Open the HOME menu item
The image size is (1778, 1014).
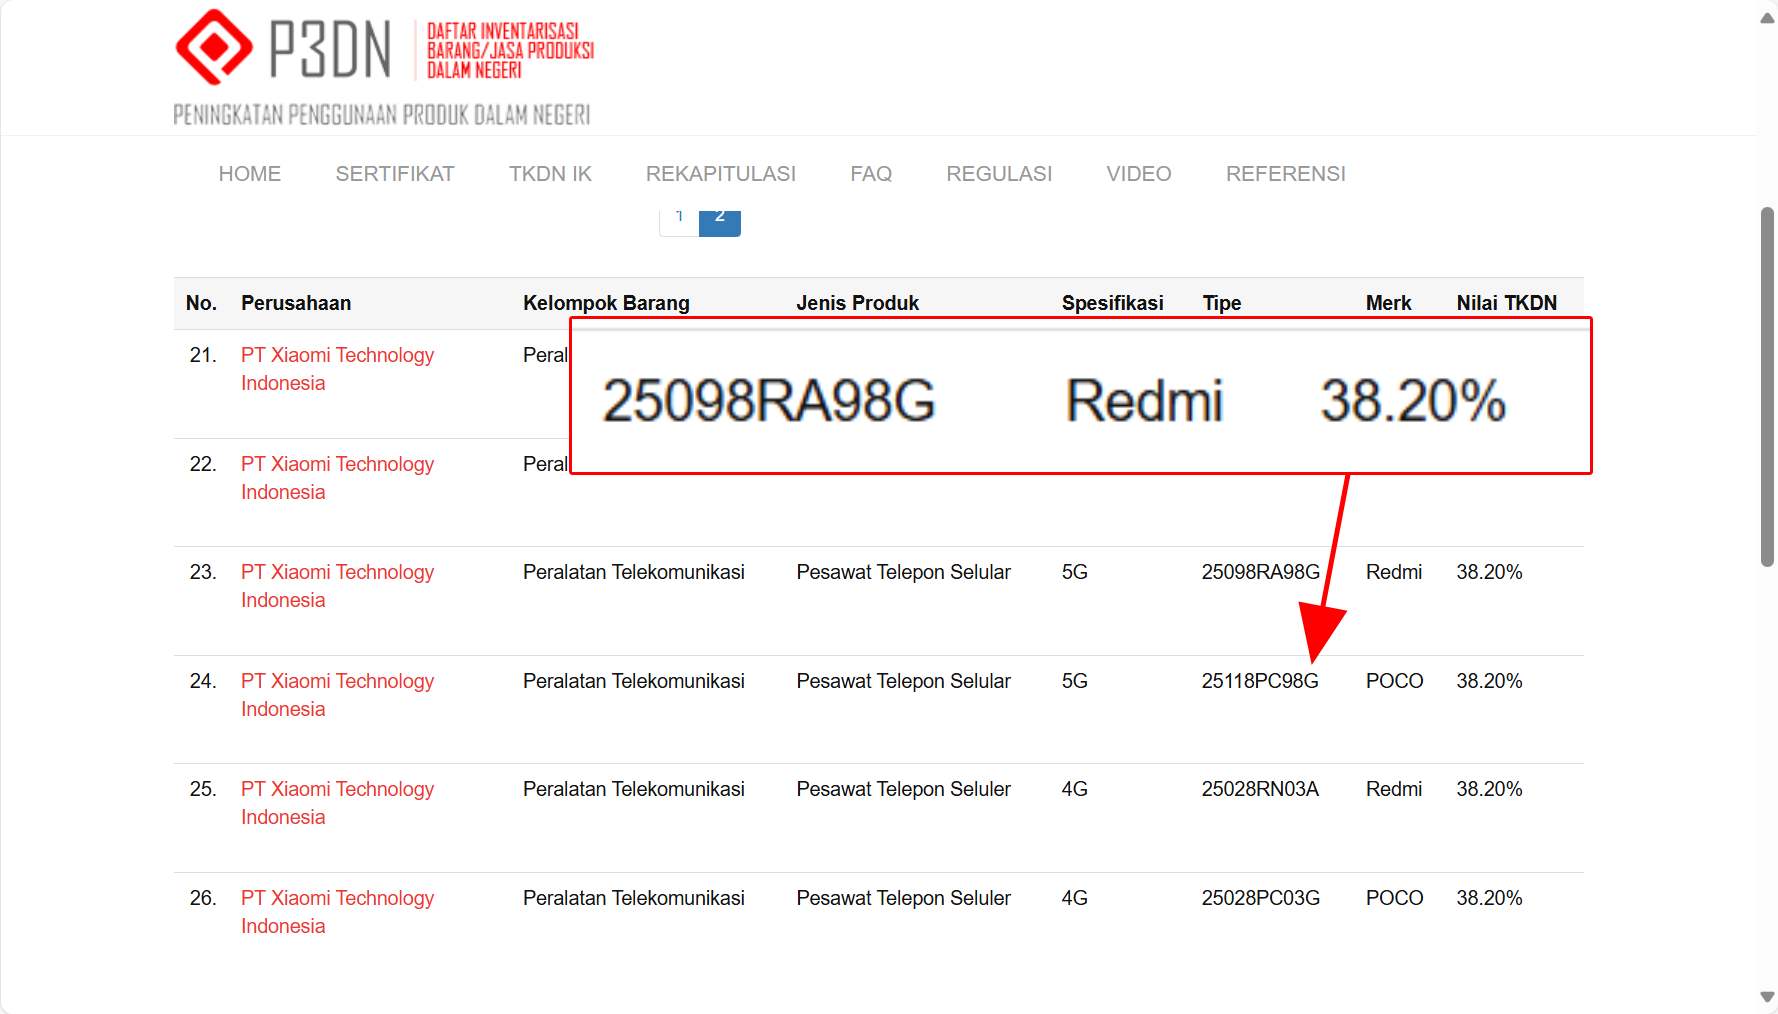pyautogui.click(x=249, y=174)
